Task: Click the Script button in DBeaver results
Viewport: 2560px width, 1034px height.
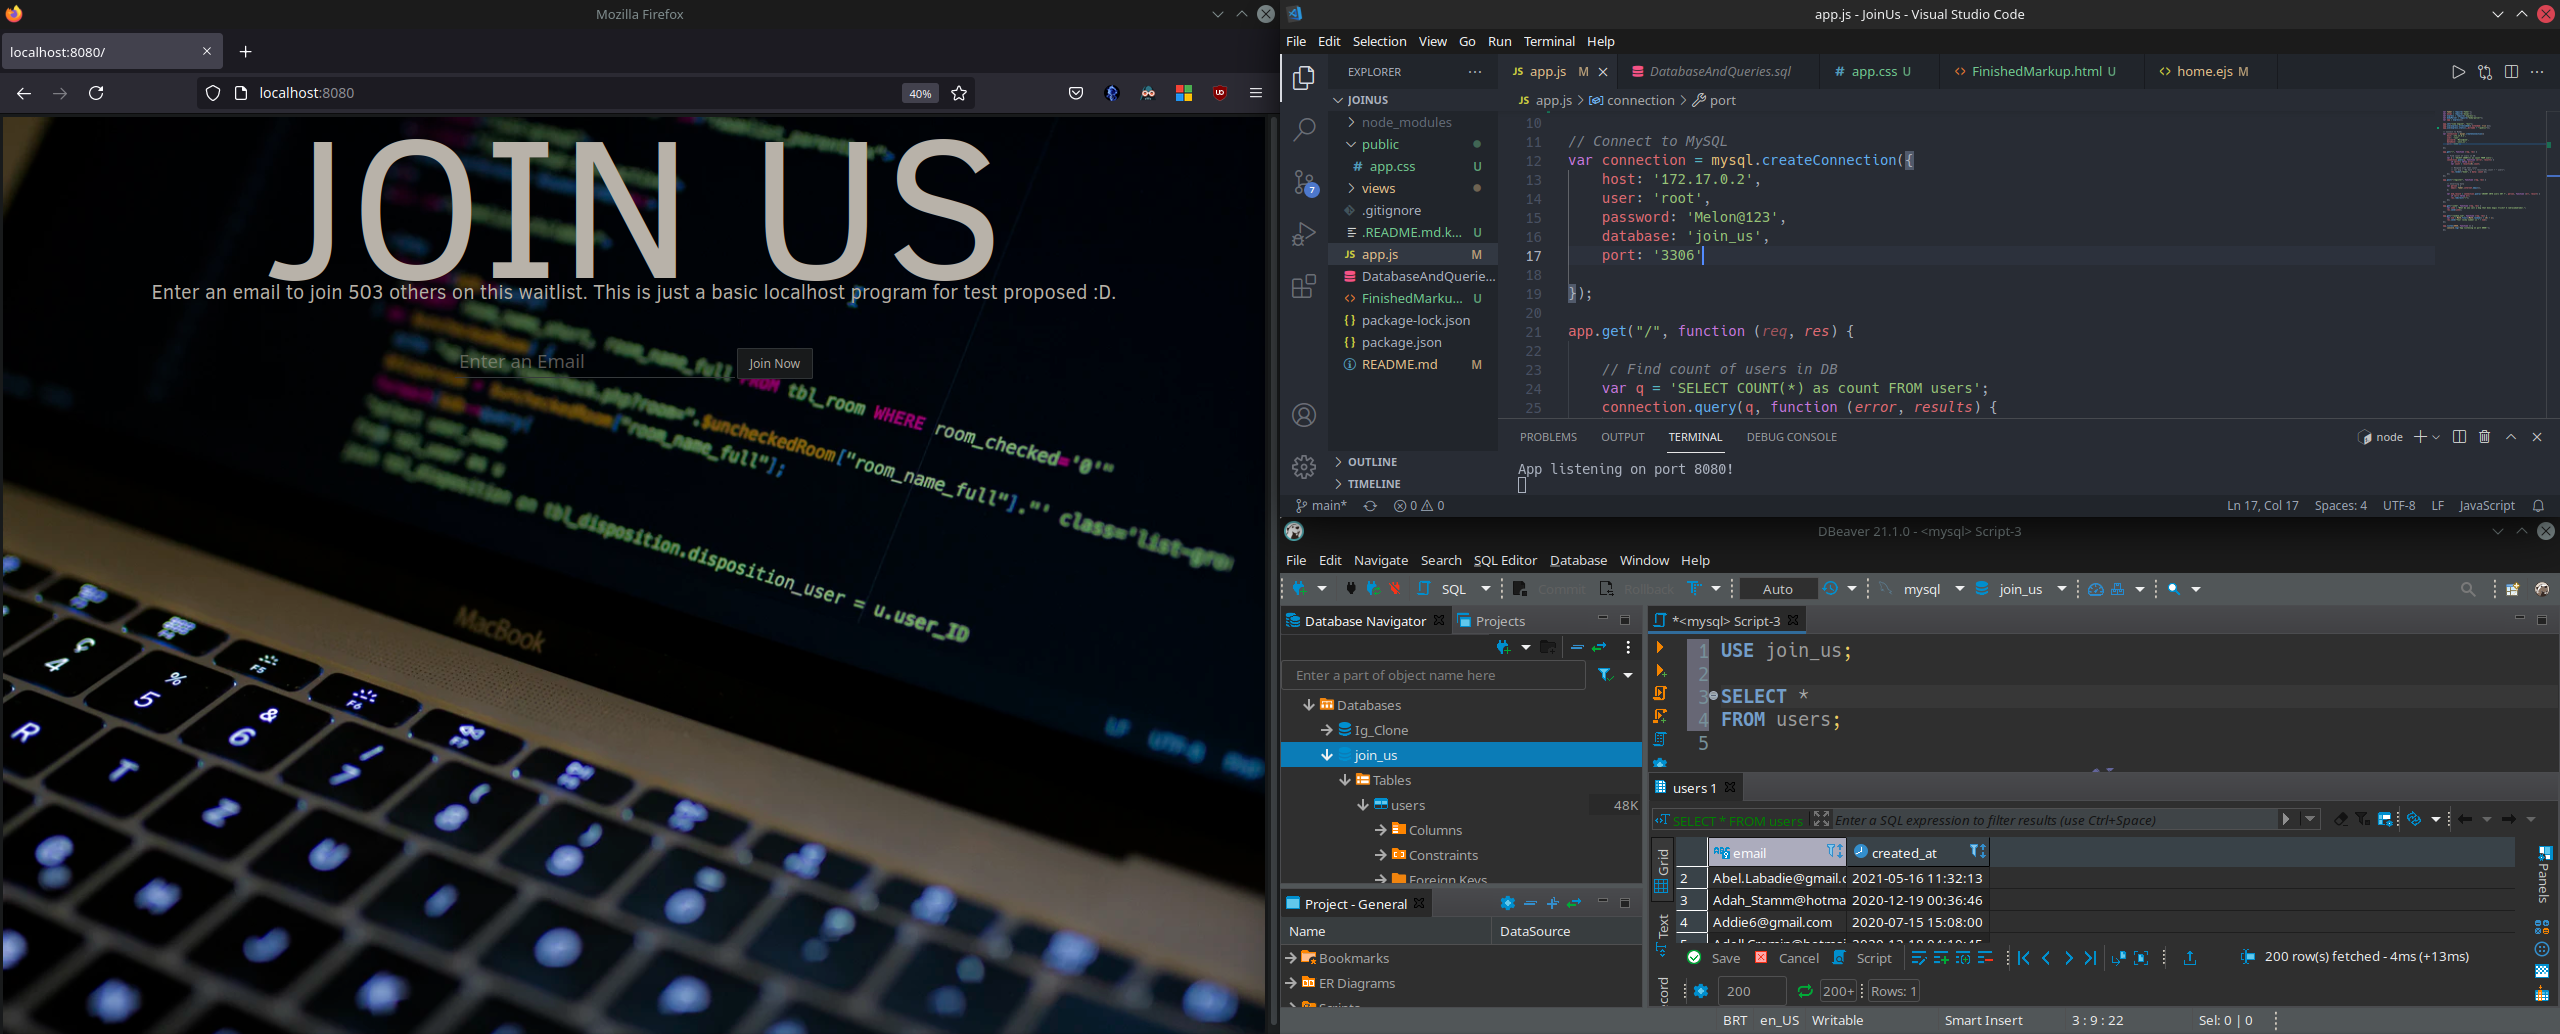Action: [1863, 958]
